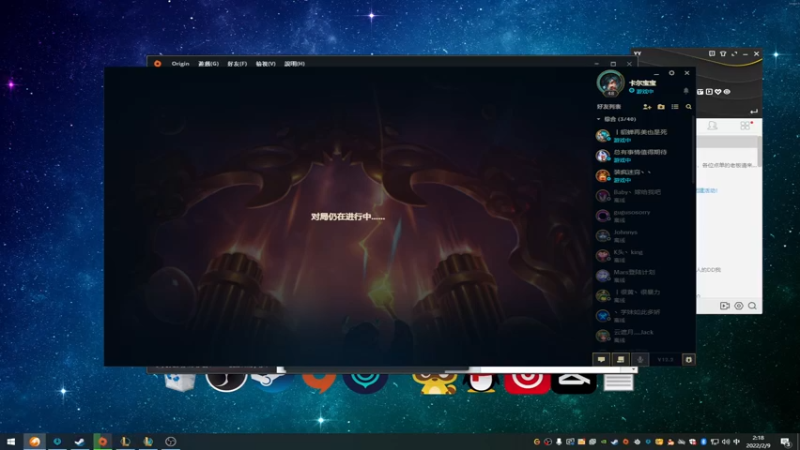Click the Bluetooth icon in system tray
800x450 pixels.
(704, 442)
